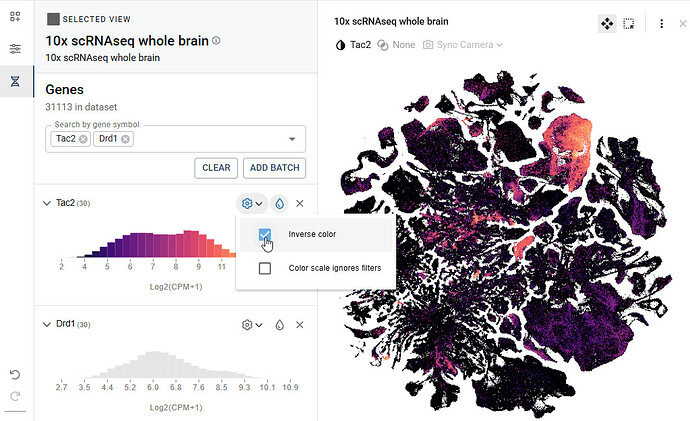Open the Drd1 settings gear dropdown
This screenshot has height=421, width=690.
point(251,325)
